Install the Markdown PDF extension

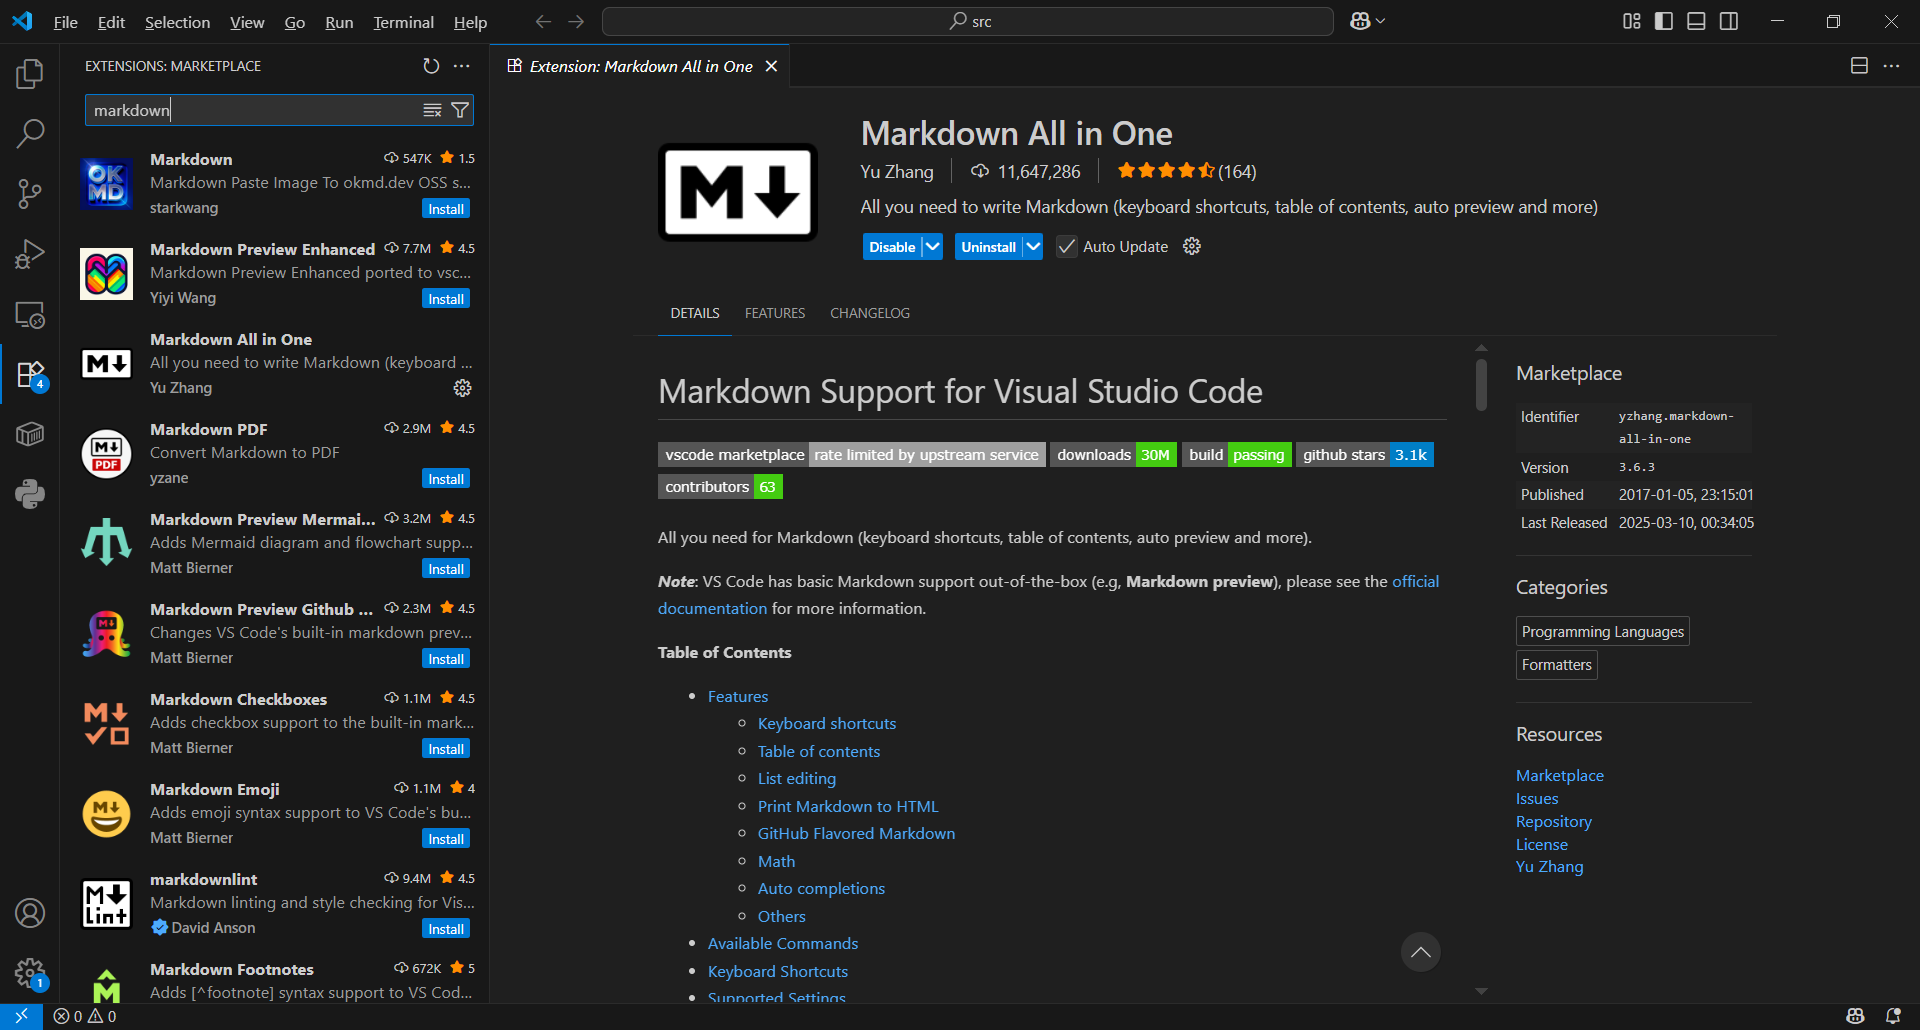[x=446, y=479]
